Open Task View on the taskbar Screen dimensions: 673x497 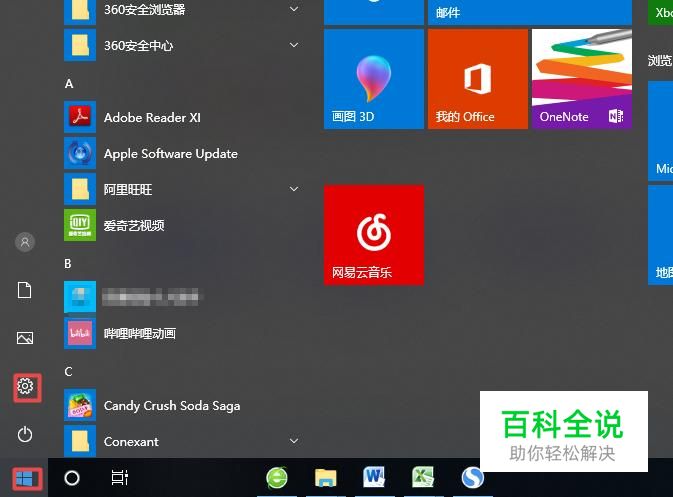pos(120,478)
